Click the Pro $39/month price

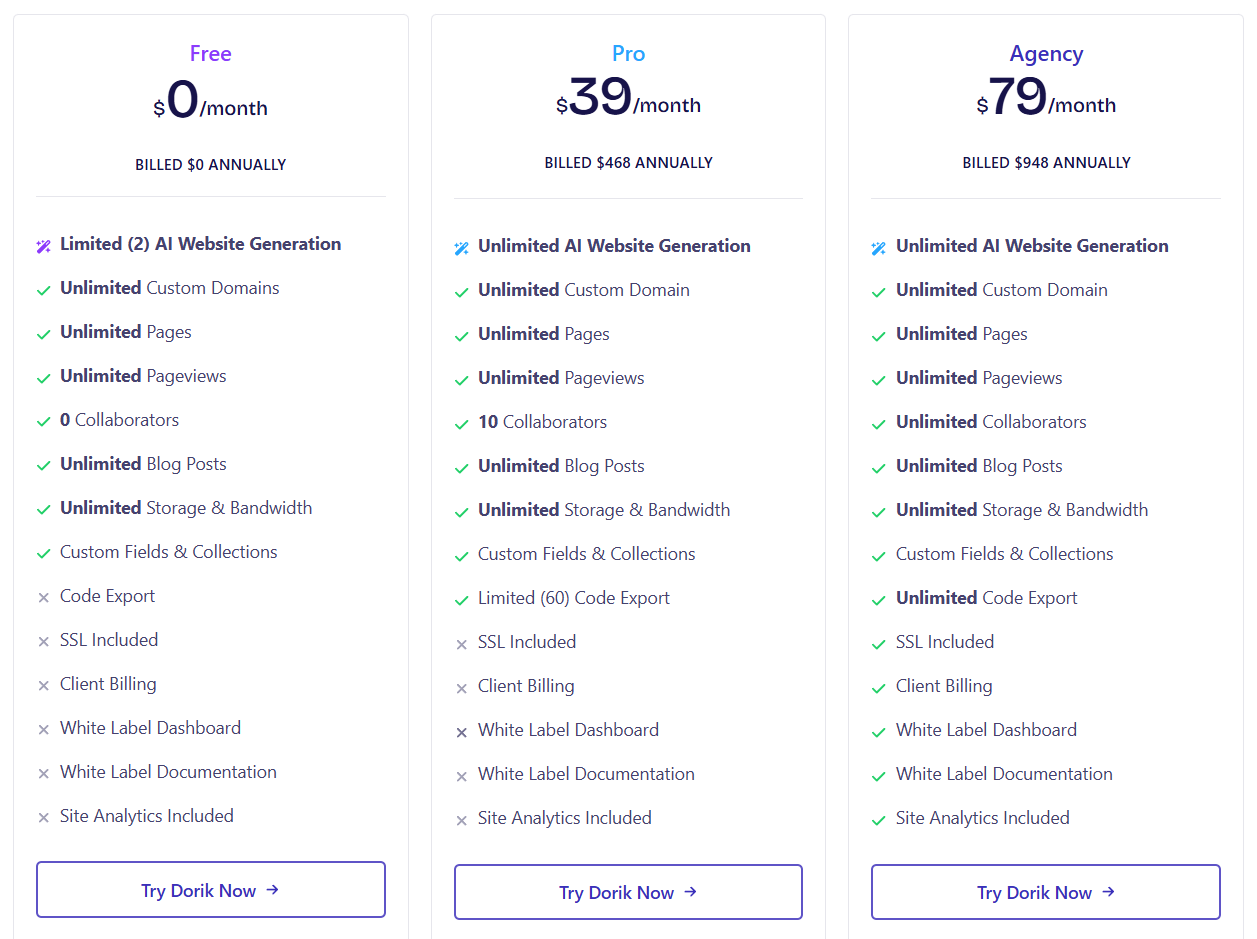point(628,99)
